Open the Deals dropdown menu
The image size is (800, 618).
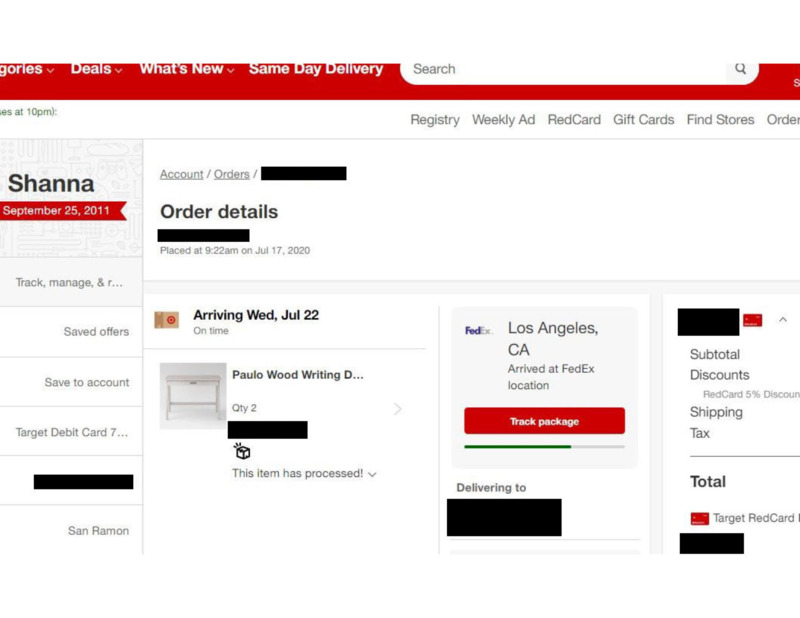pos(96,69)
